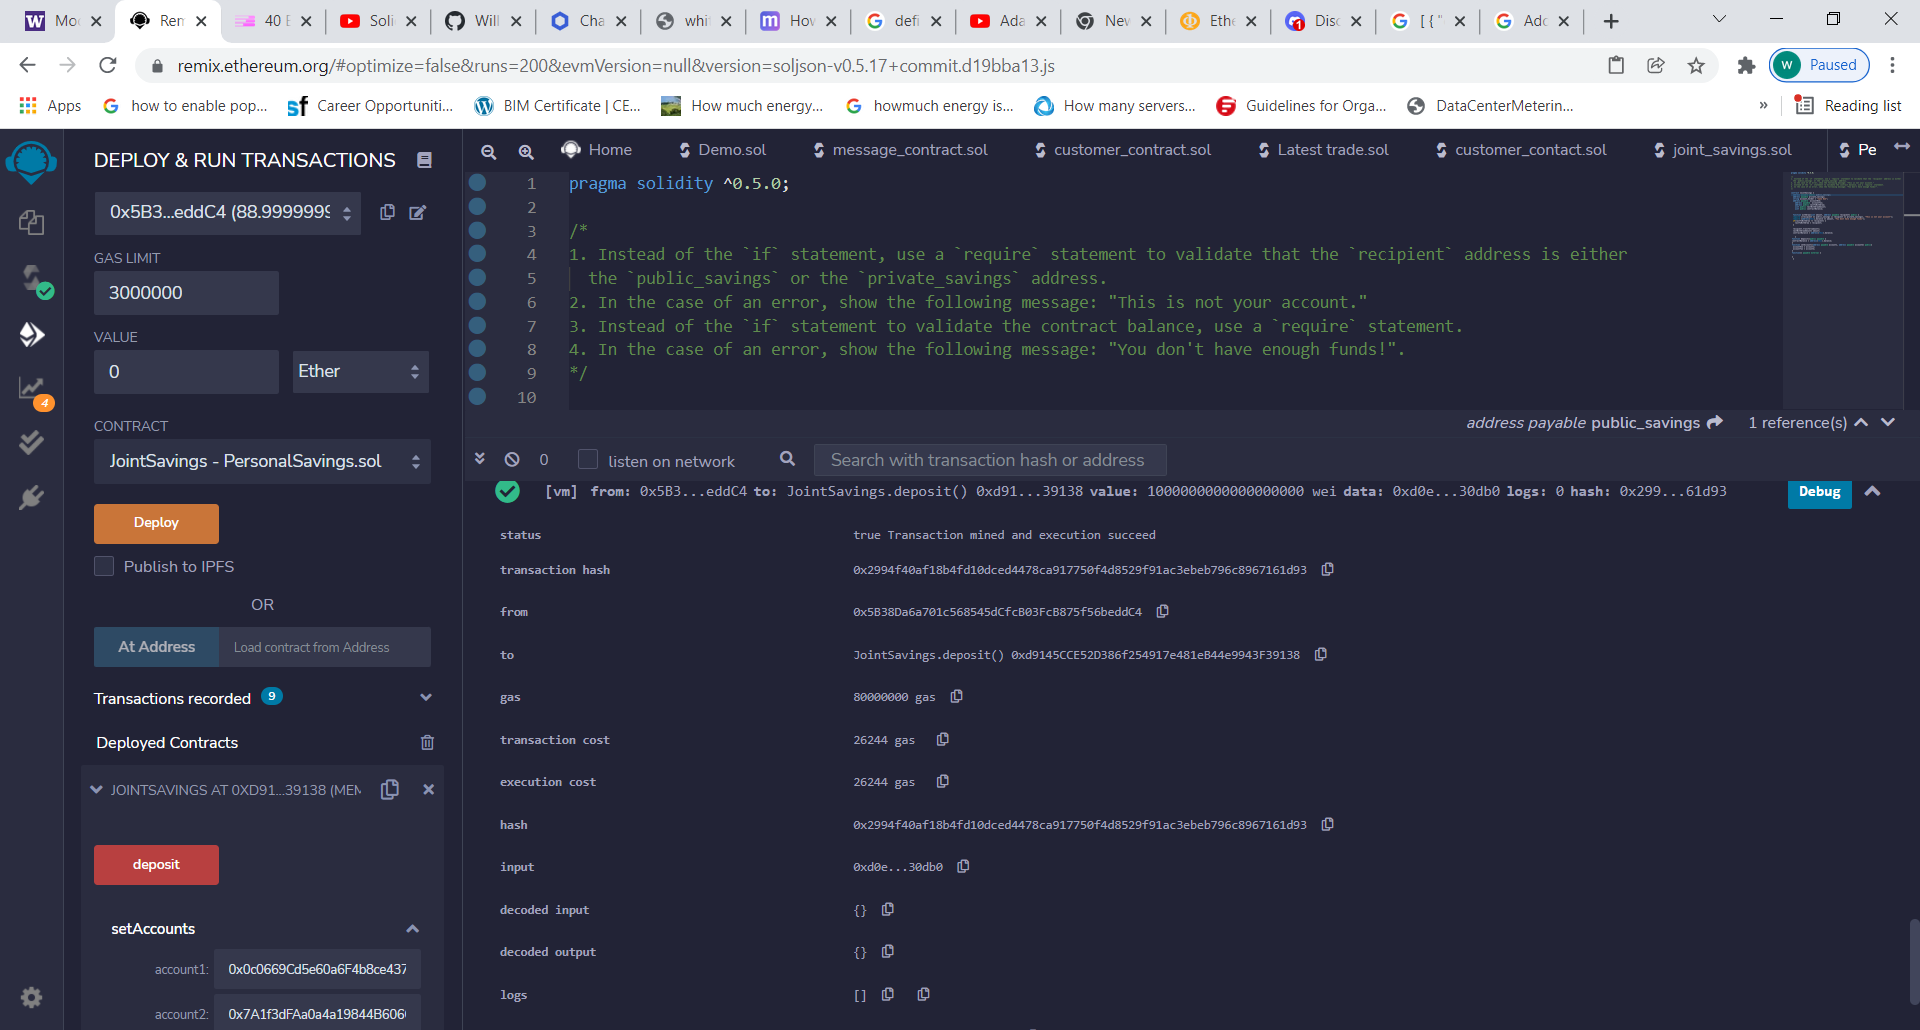Toggle breakpoint dot on line 1
Screen dimensions: 1920x1030
[478, 182]
